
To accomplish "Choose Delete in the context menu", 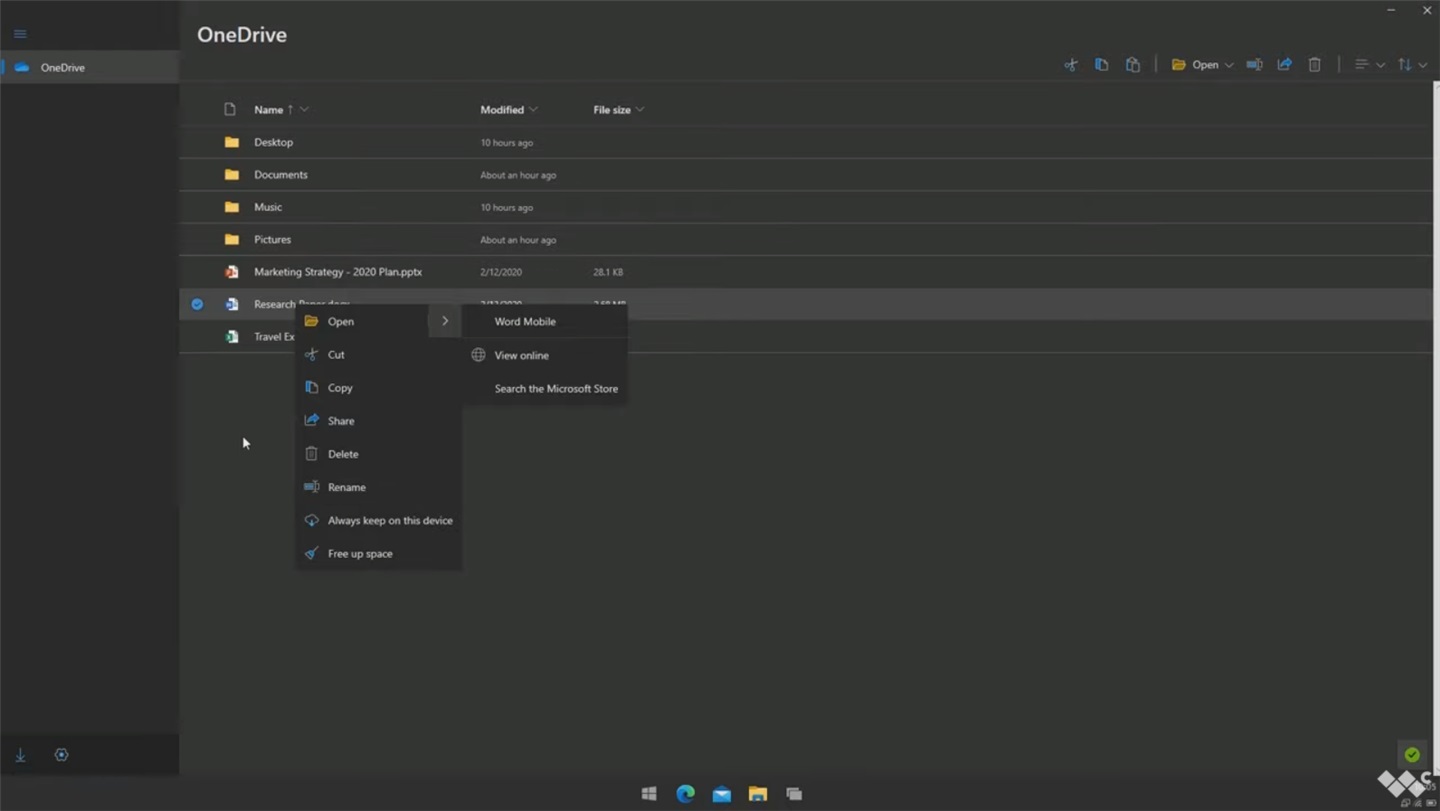I will [378, 453].
